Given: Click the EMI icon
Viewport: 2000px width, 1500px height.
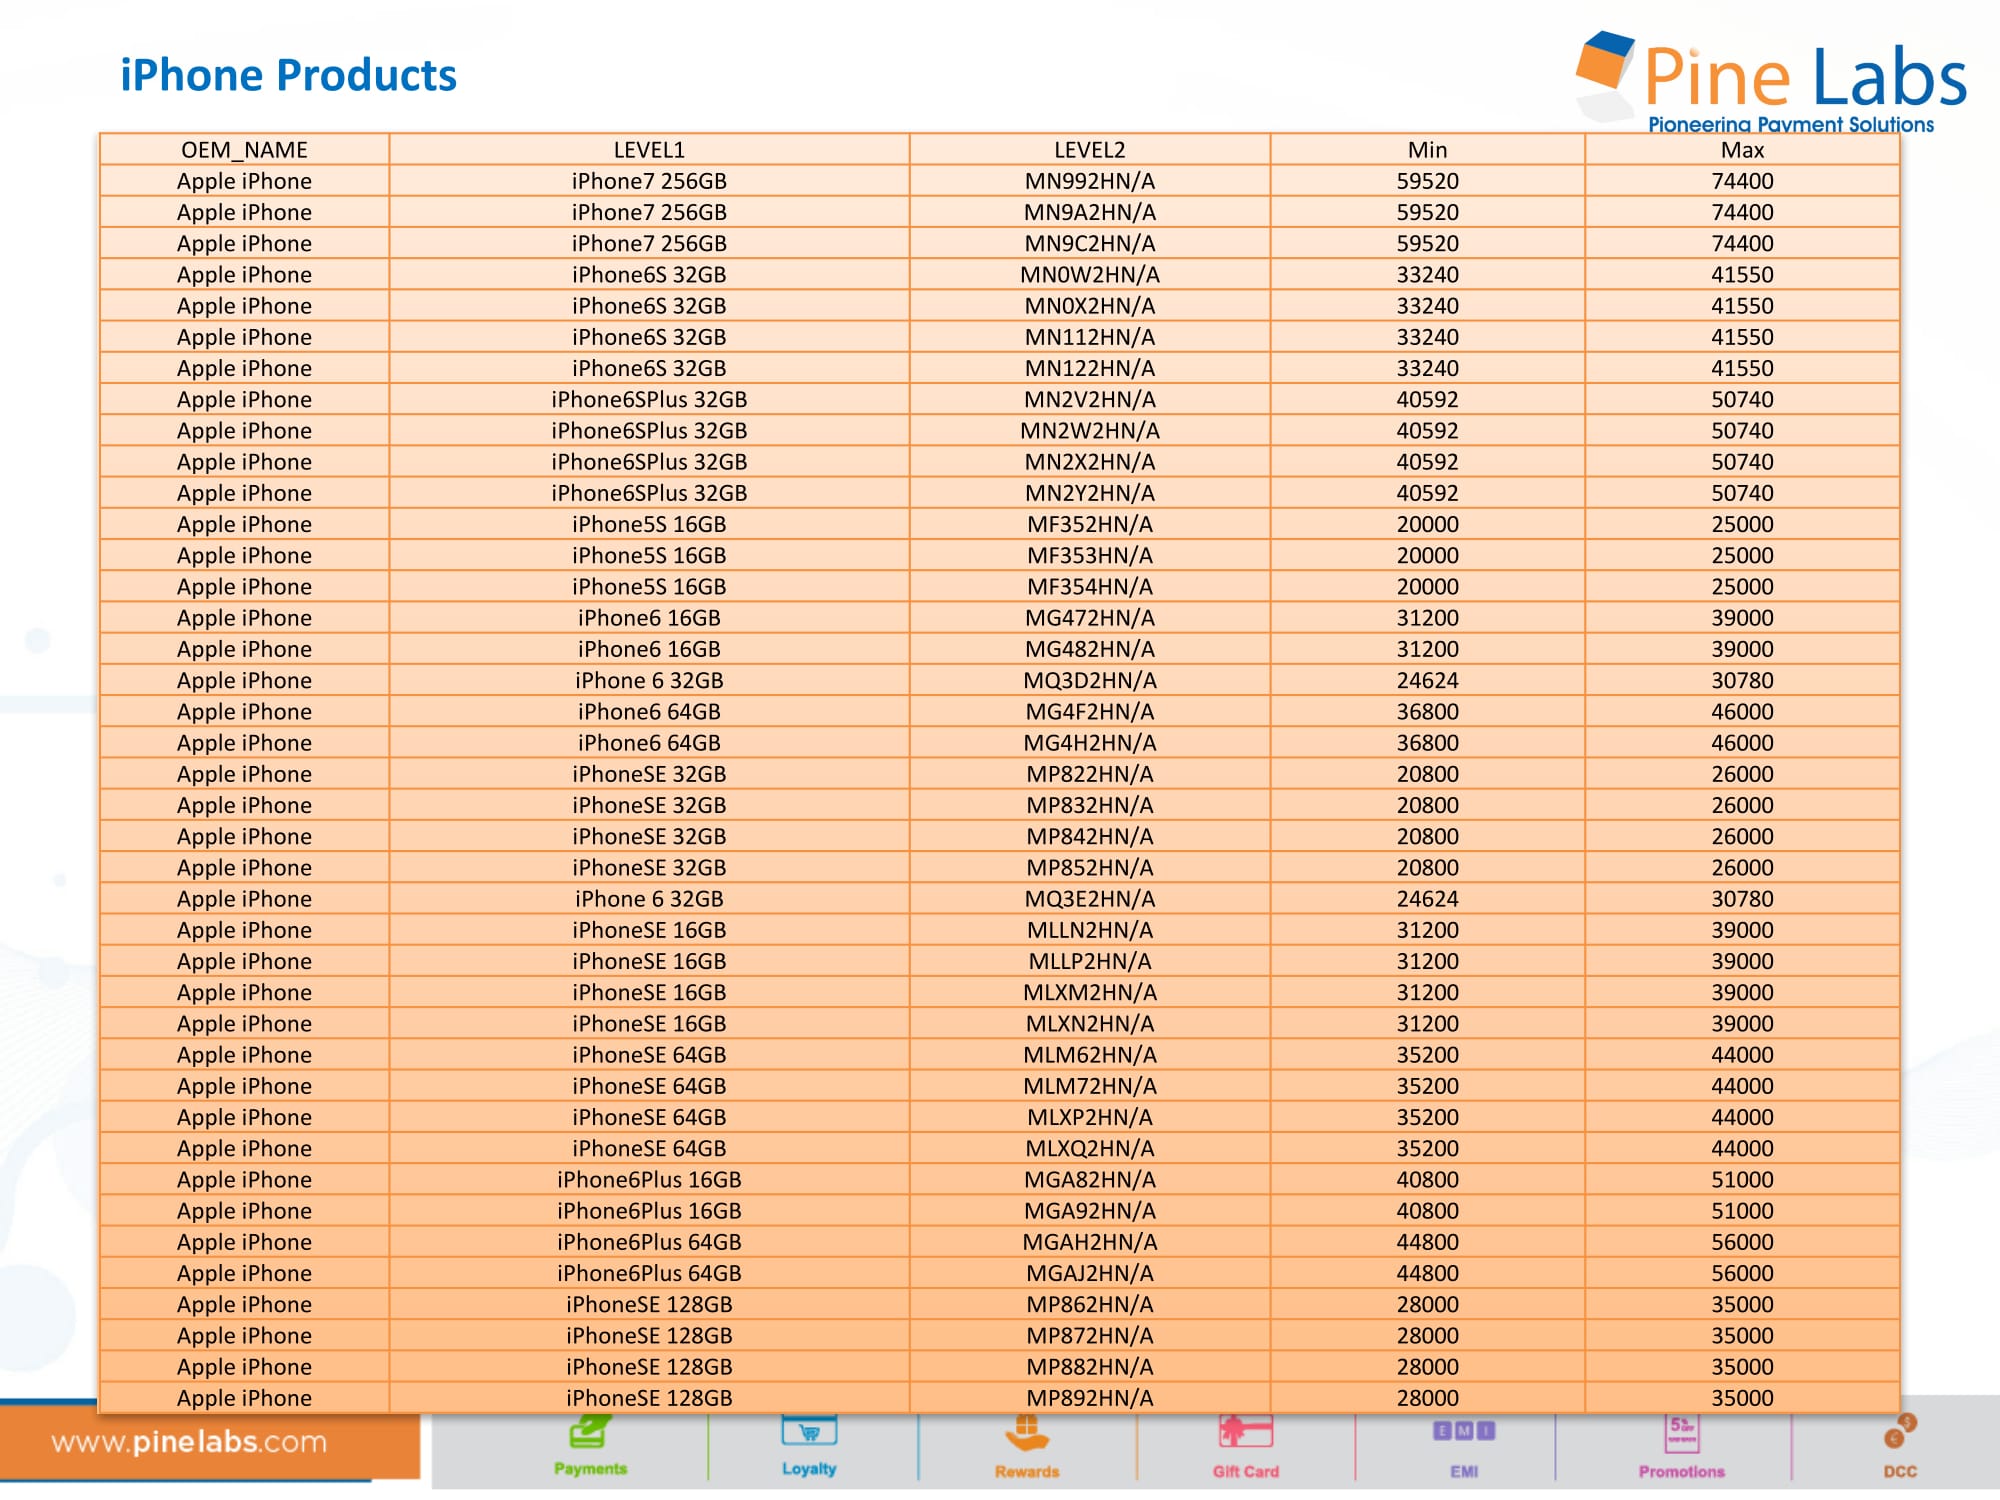Looking at the screenshot, I should (x=1464, y=1432).
